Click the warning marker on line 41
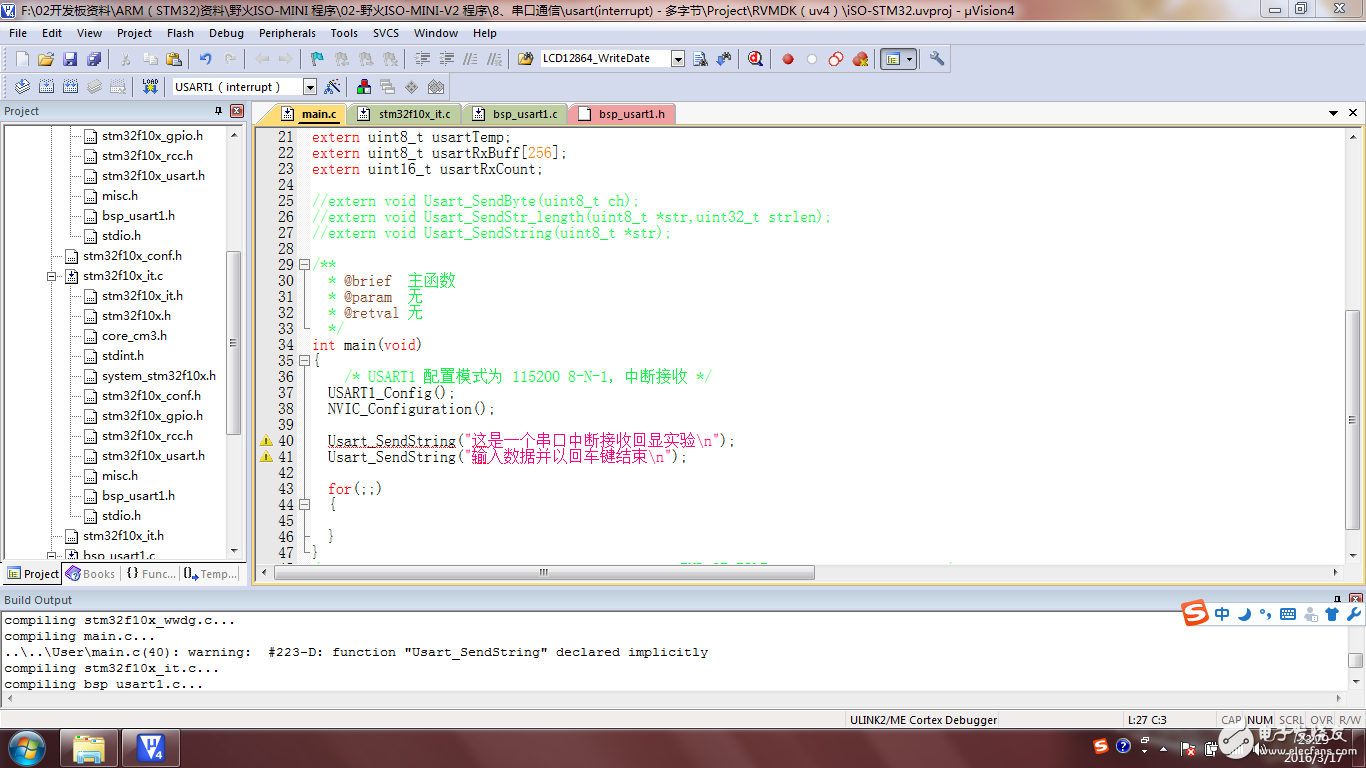The width and height of the screenshot is (1366, 768). tap(266, 457)
